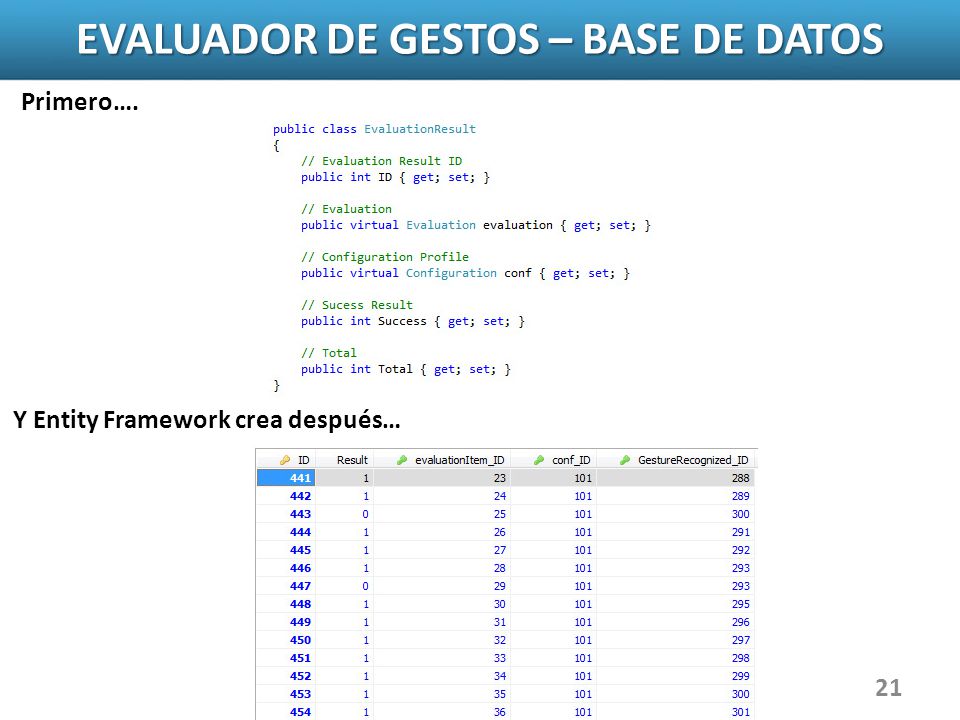Click 'Y Entity Framework crea después…' heading
The width and height of the screenshot is (960, 720).
(x=207, y=420)
